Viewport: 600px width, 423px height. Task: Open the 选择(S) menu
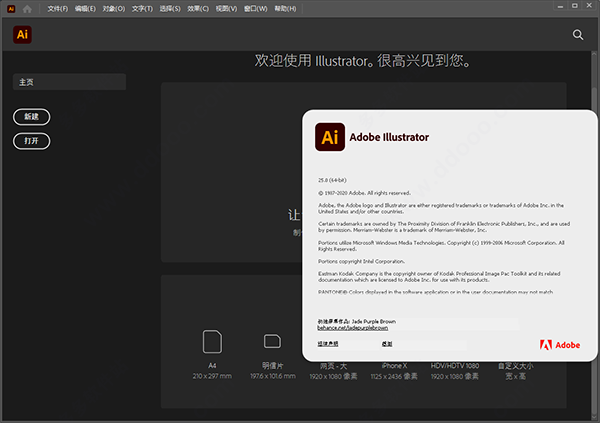(170, 9)
